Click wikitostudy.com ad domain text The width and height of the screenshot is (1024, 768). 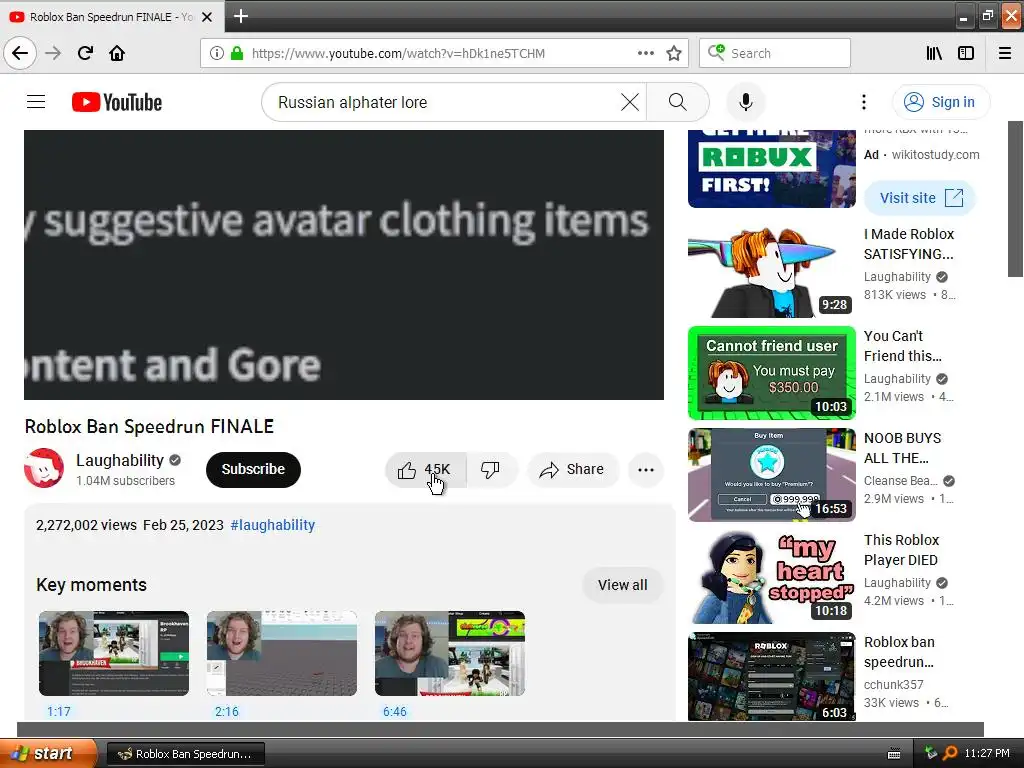(935, 155)
